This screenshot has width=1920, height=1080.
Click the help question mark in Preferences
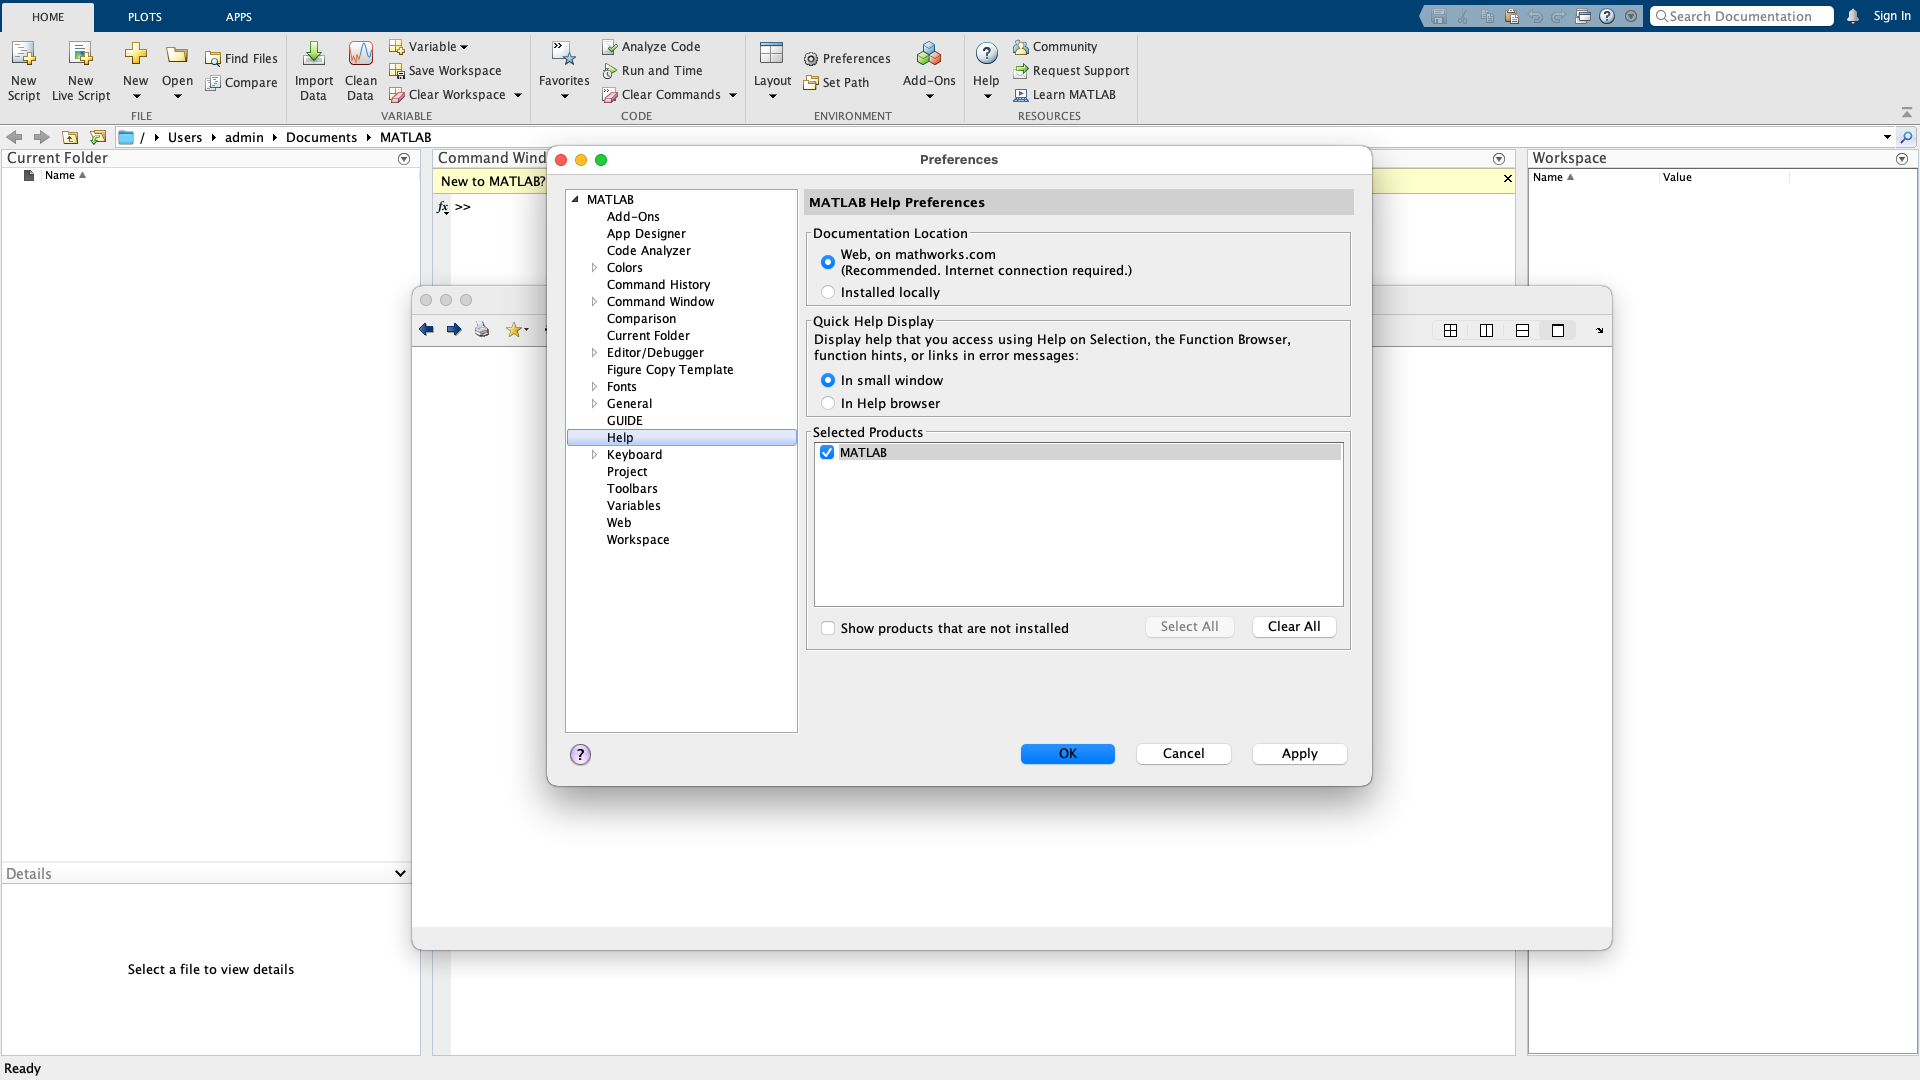click(580, 755)
